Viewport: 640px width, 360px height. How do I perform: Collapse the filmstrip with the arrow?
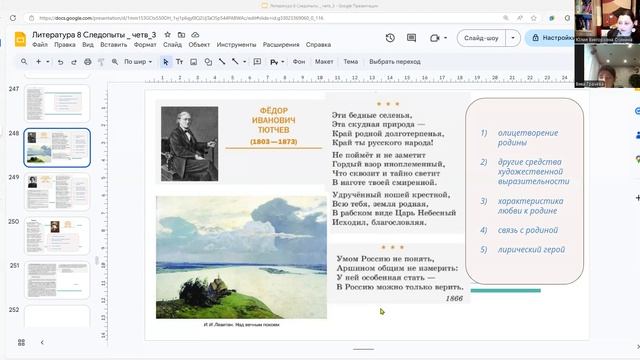pyautogui.click(x=42, y=342)
